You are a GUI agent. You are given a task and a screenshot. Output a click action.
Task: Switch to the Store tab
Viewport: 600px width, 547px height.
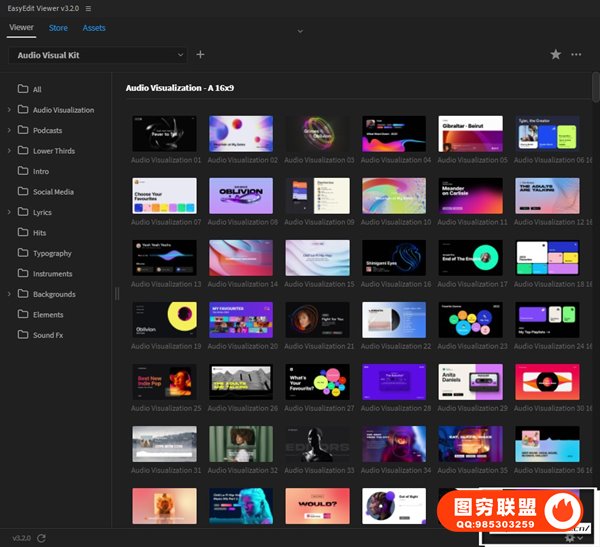[58, 28]
